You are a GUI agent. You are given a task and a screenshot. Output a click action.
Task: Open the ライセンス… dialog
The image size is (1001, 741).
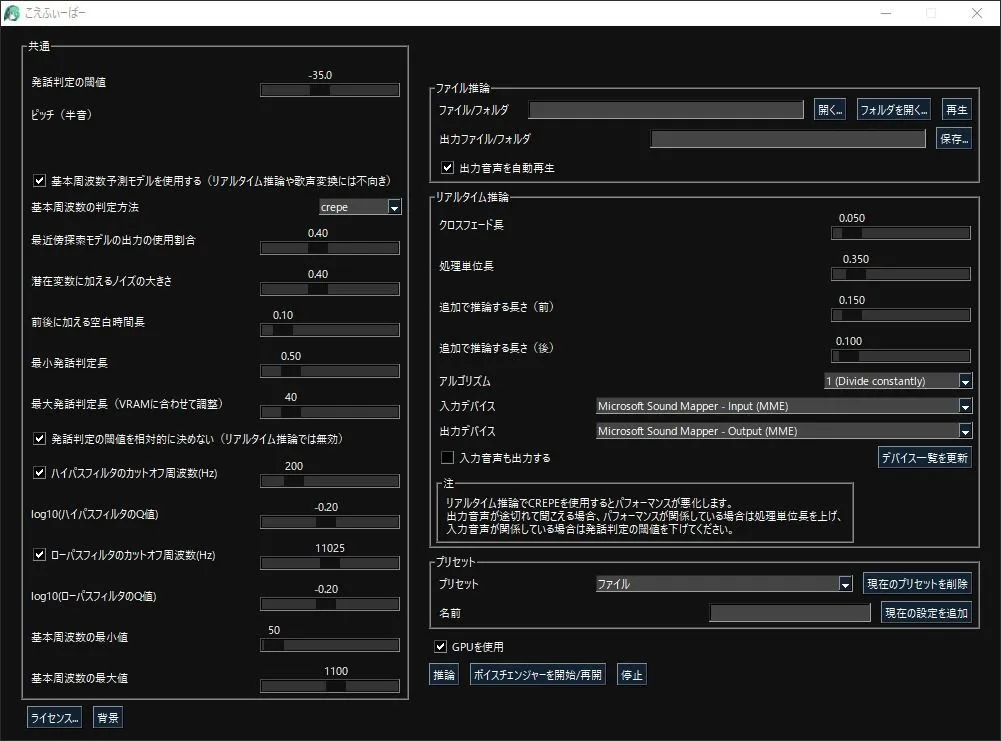53,717
